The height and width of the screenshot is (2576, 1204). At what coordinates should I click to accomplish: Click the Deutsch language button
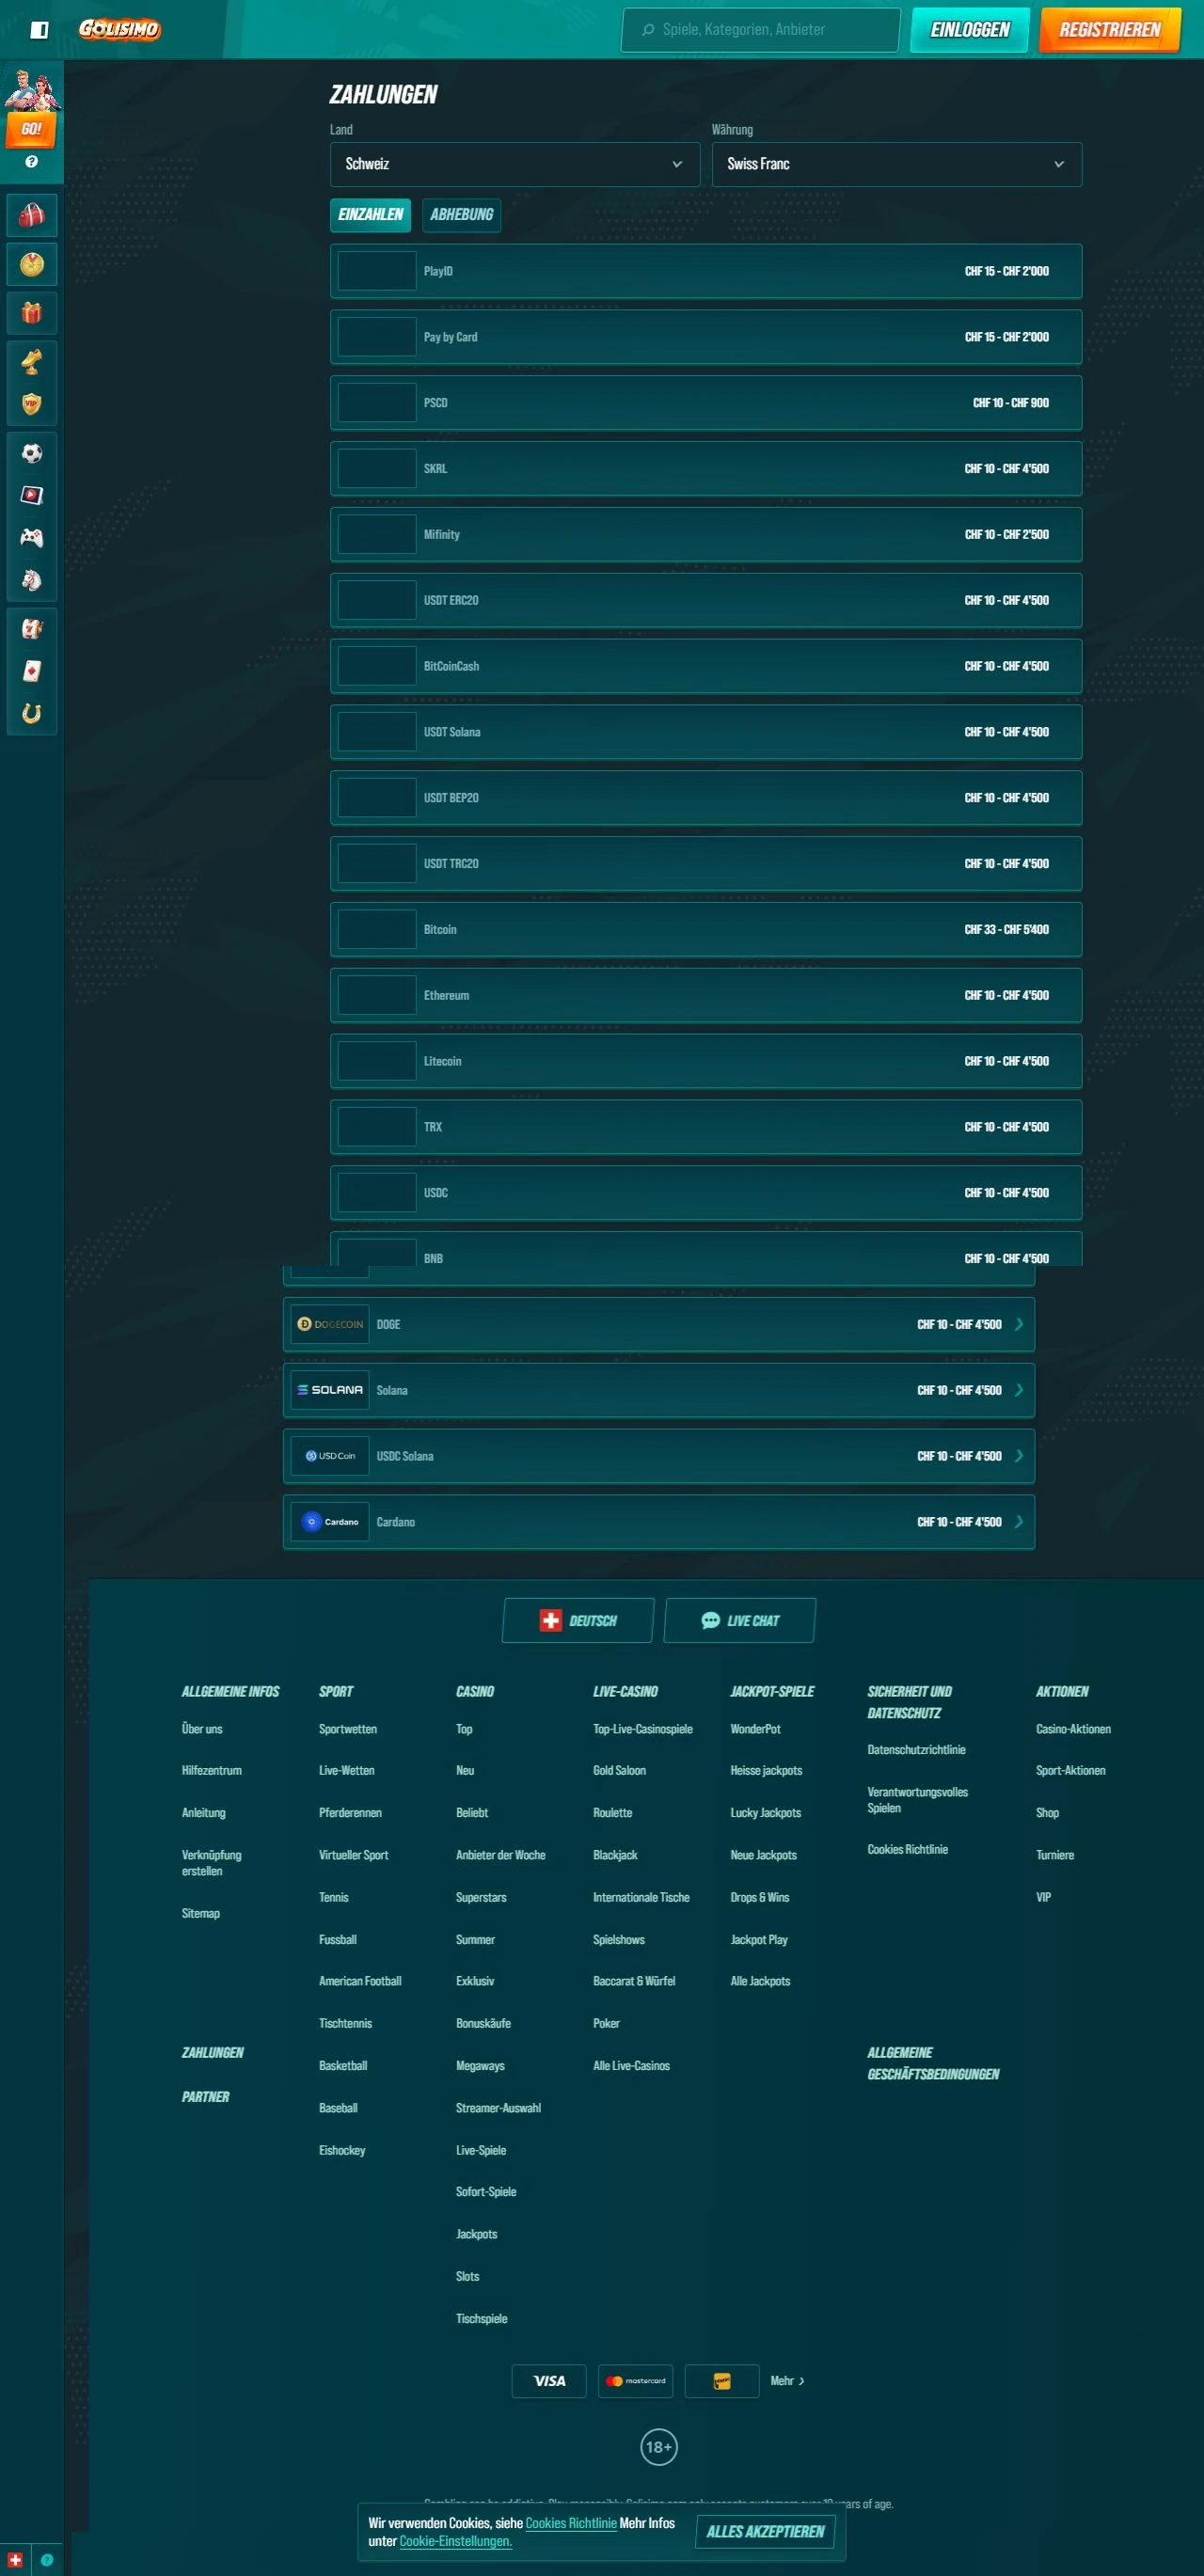[x=578, y=1620]
